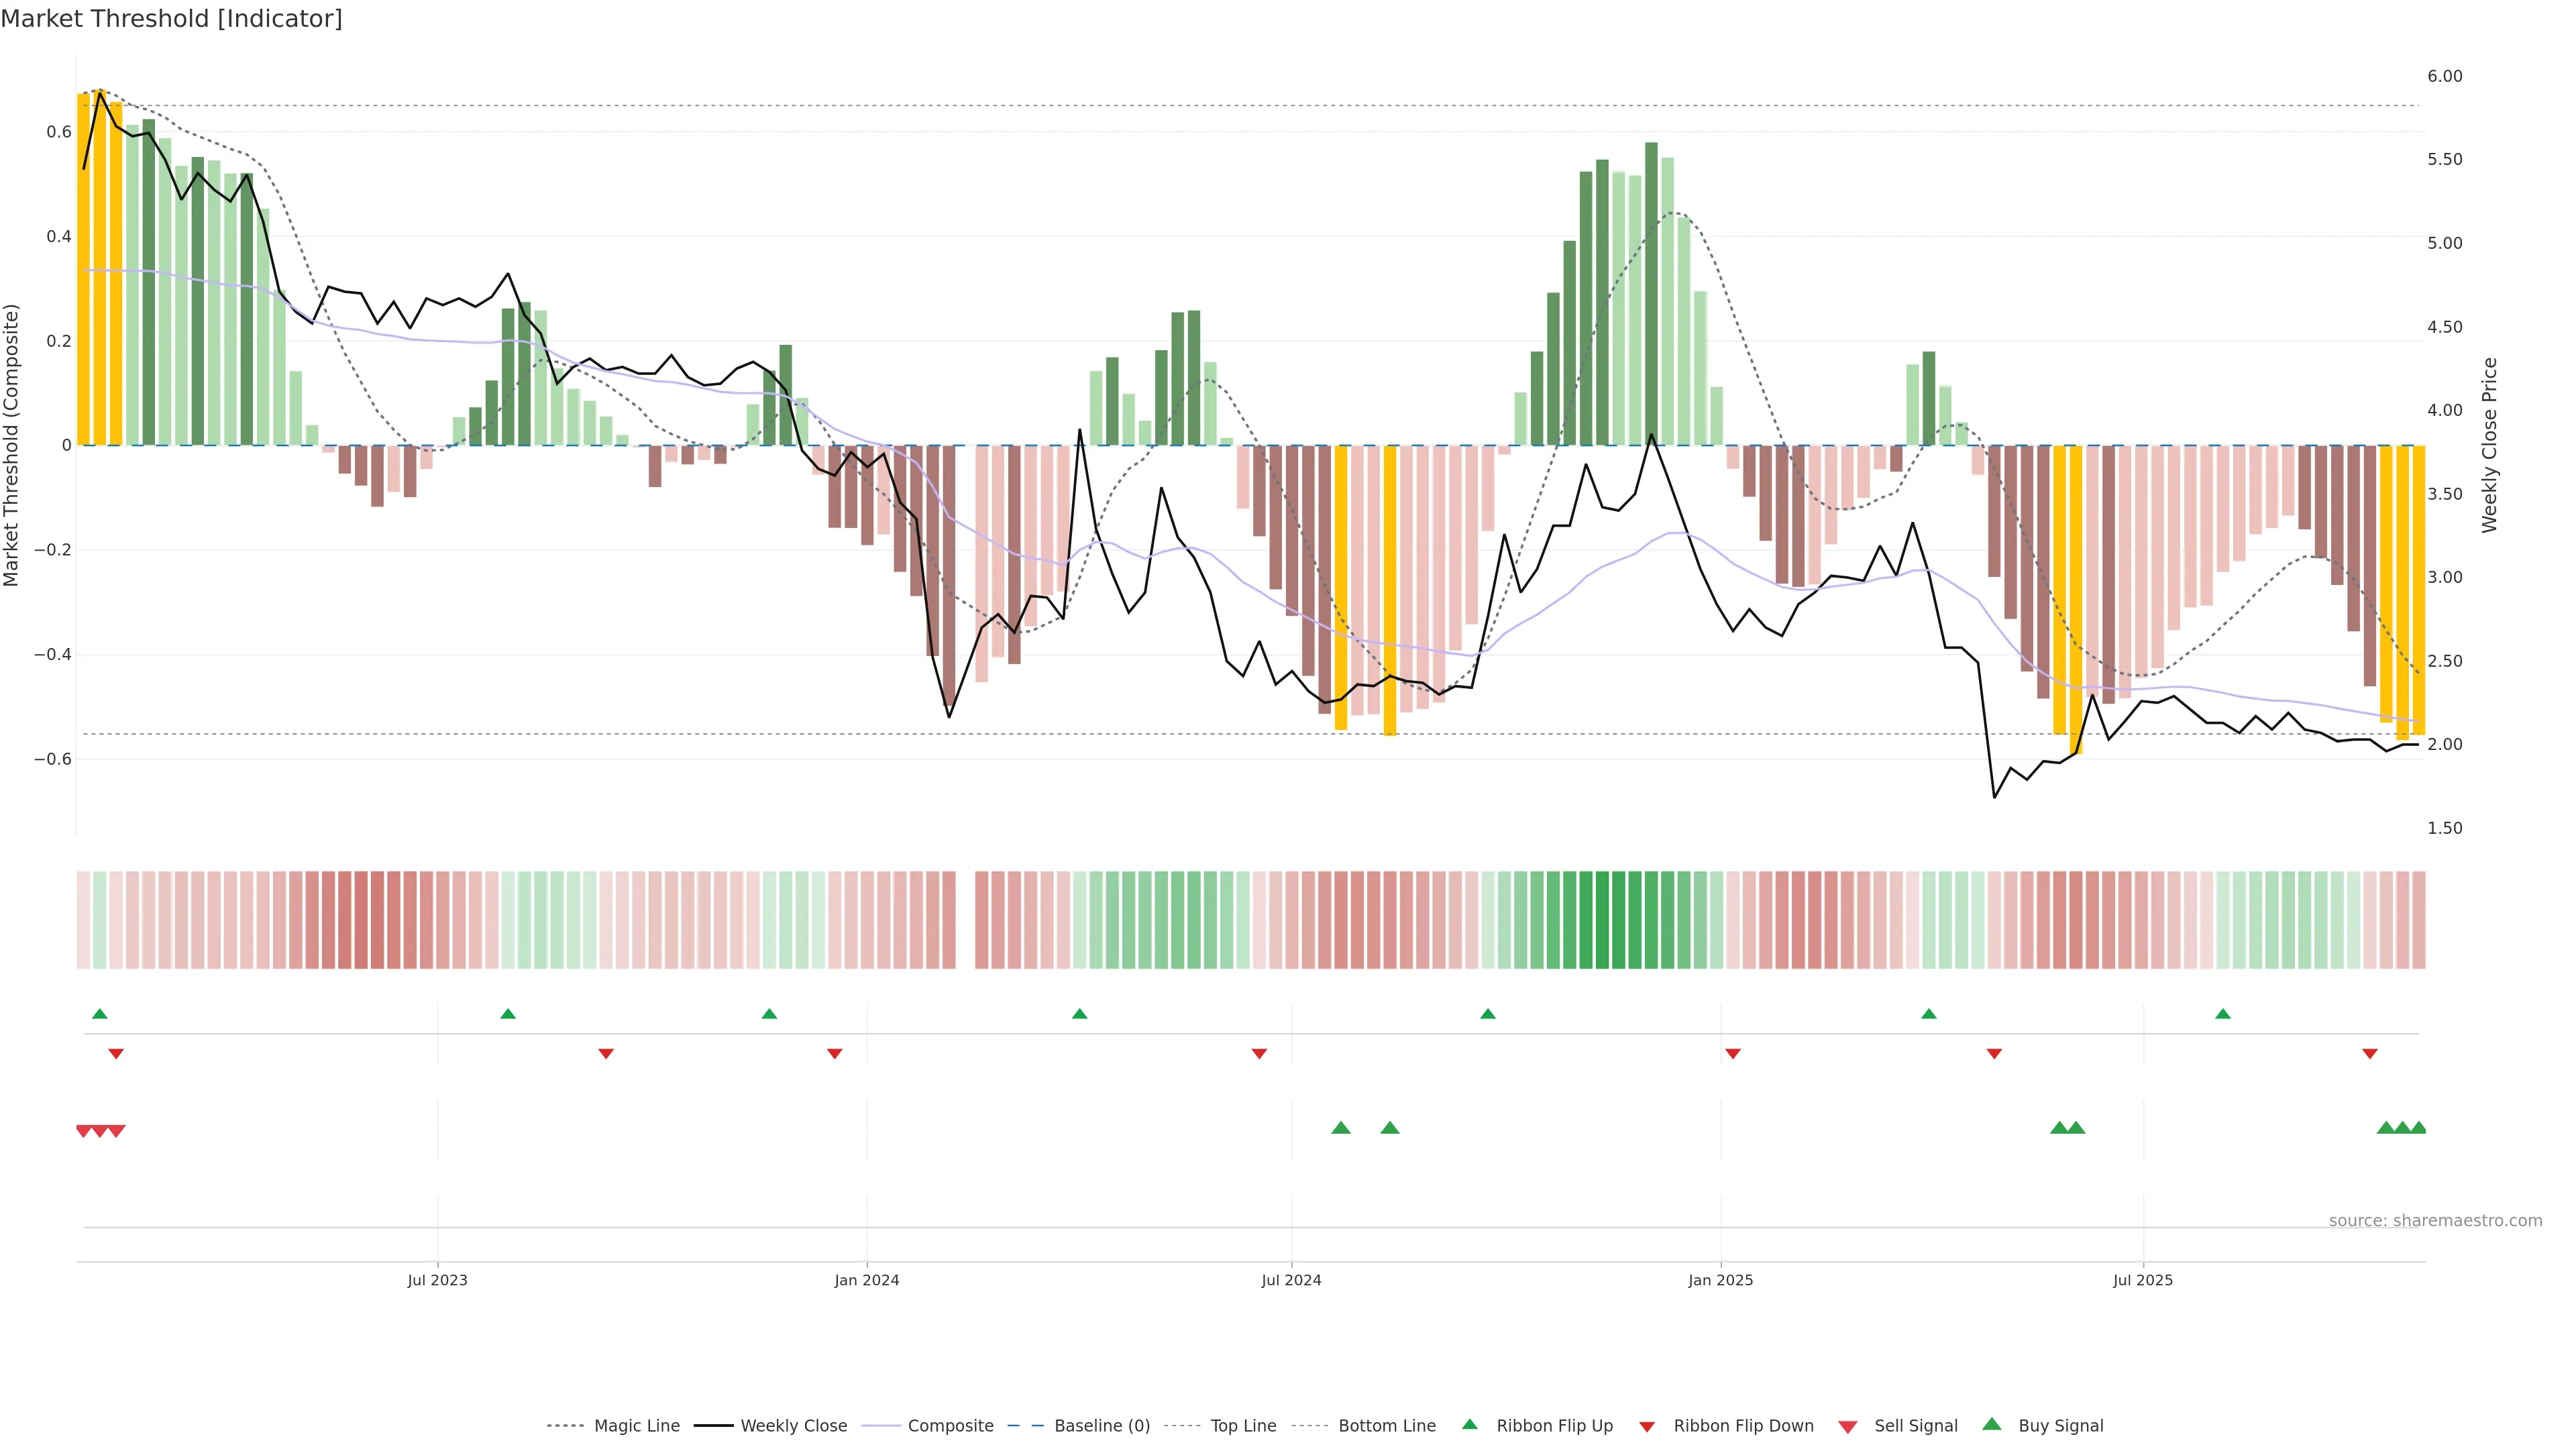Click the last green buy signal marker

(x=2418, y=1128)
